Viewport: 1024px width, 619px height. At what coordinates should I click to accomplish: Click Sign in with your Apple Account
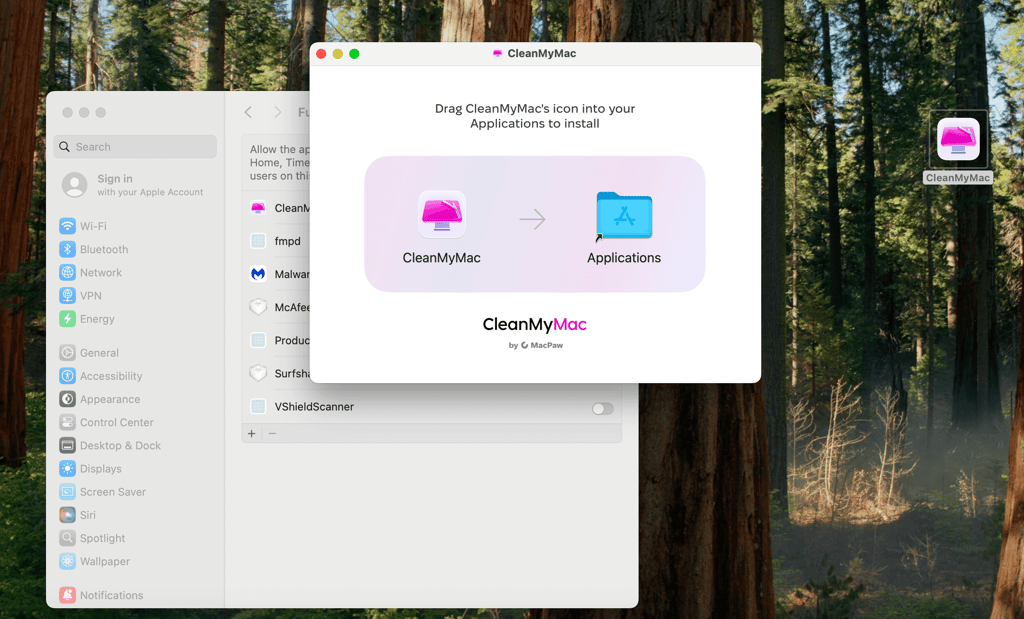(x=133, y=185)
